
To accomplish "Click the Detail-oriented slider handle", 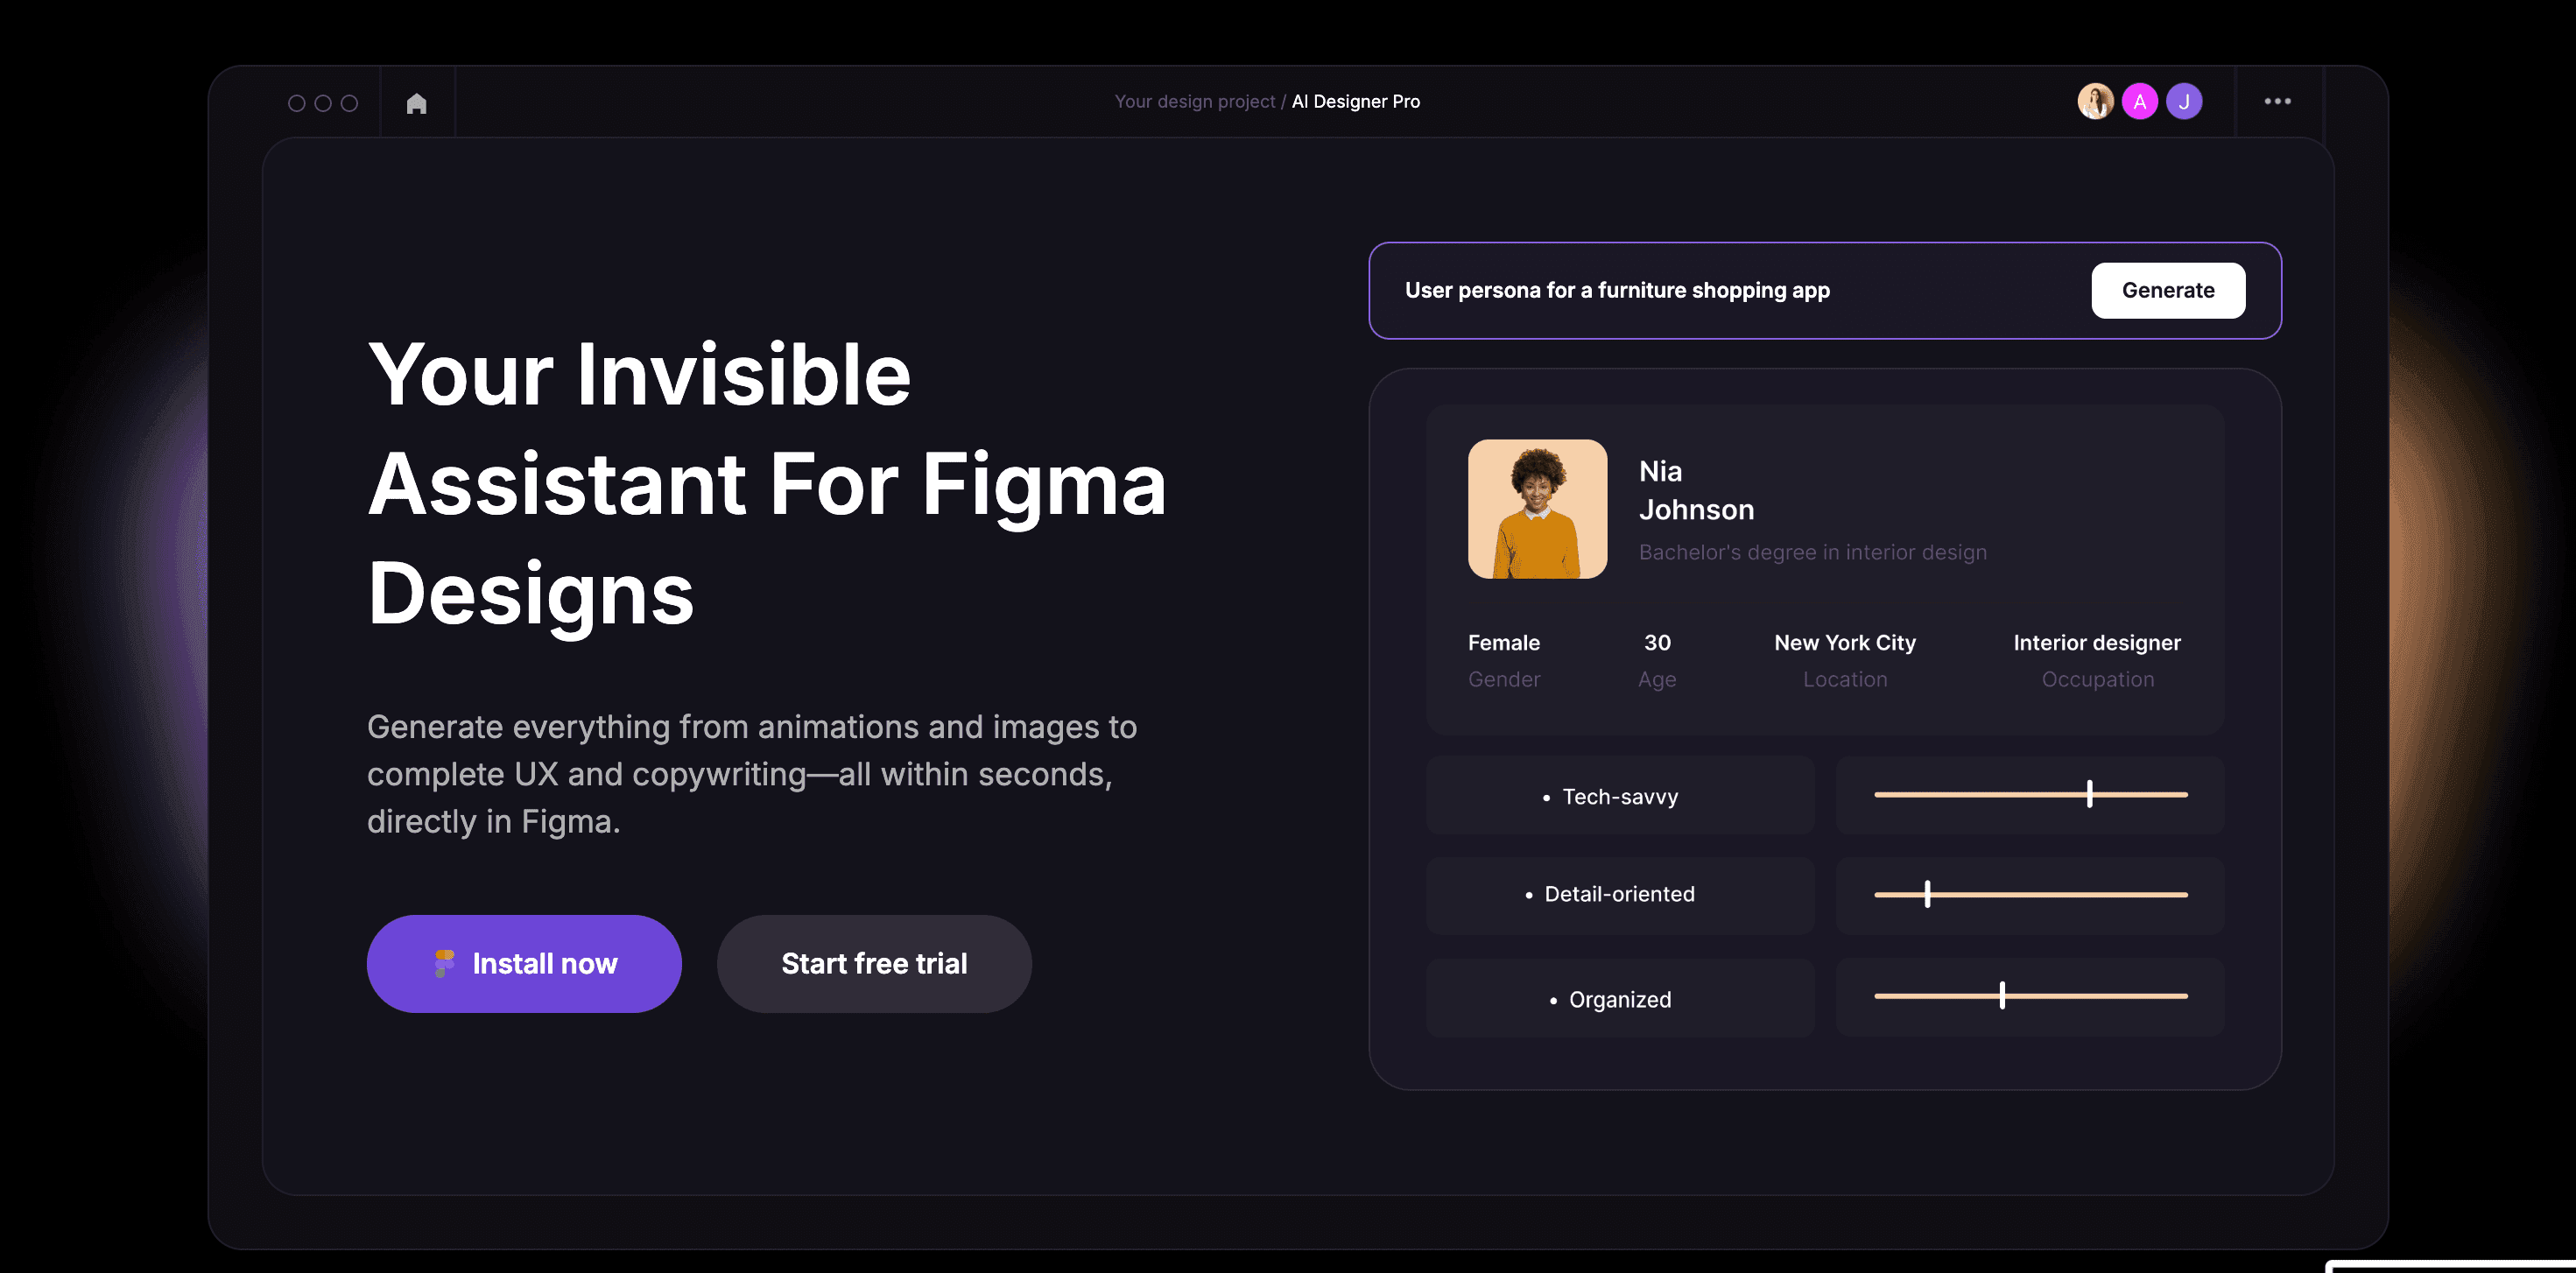I will pyautogui.click(x=1927, y=894).
